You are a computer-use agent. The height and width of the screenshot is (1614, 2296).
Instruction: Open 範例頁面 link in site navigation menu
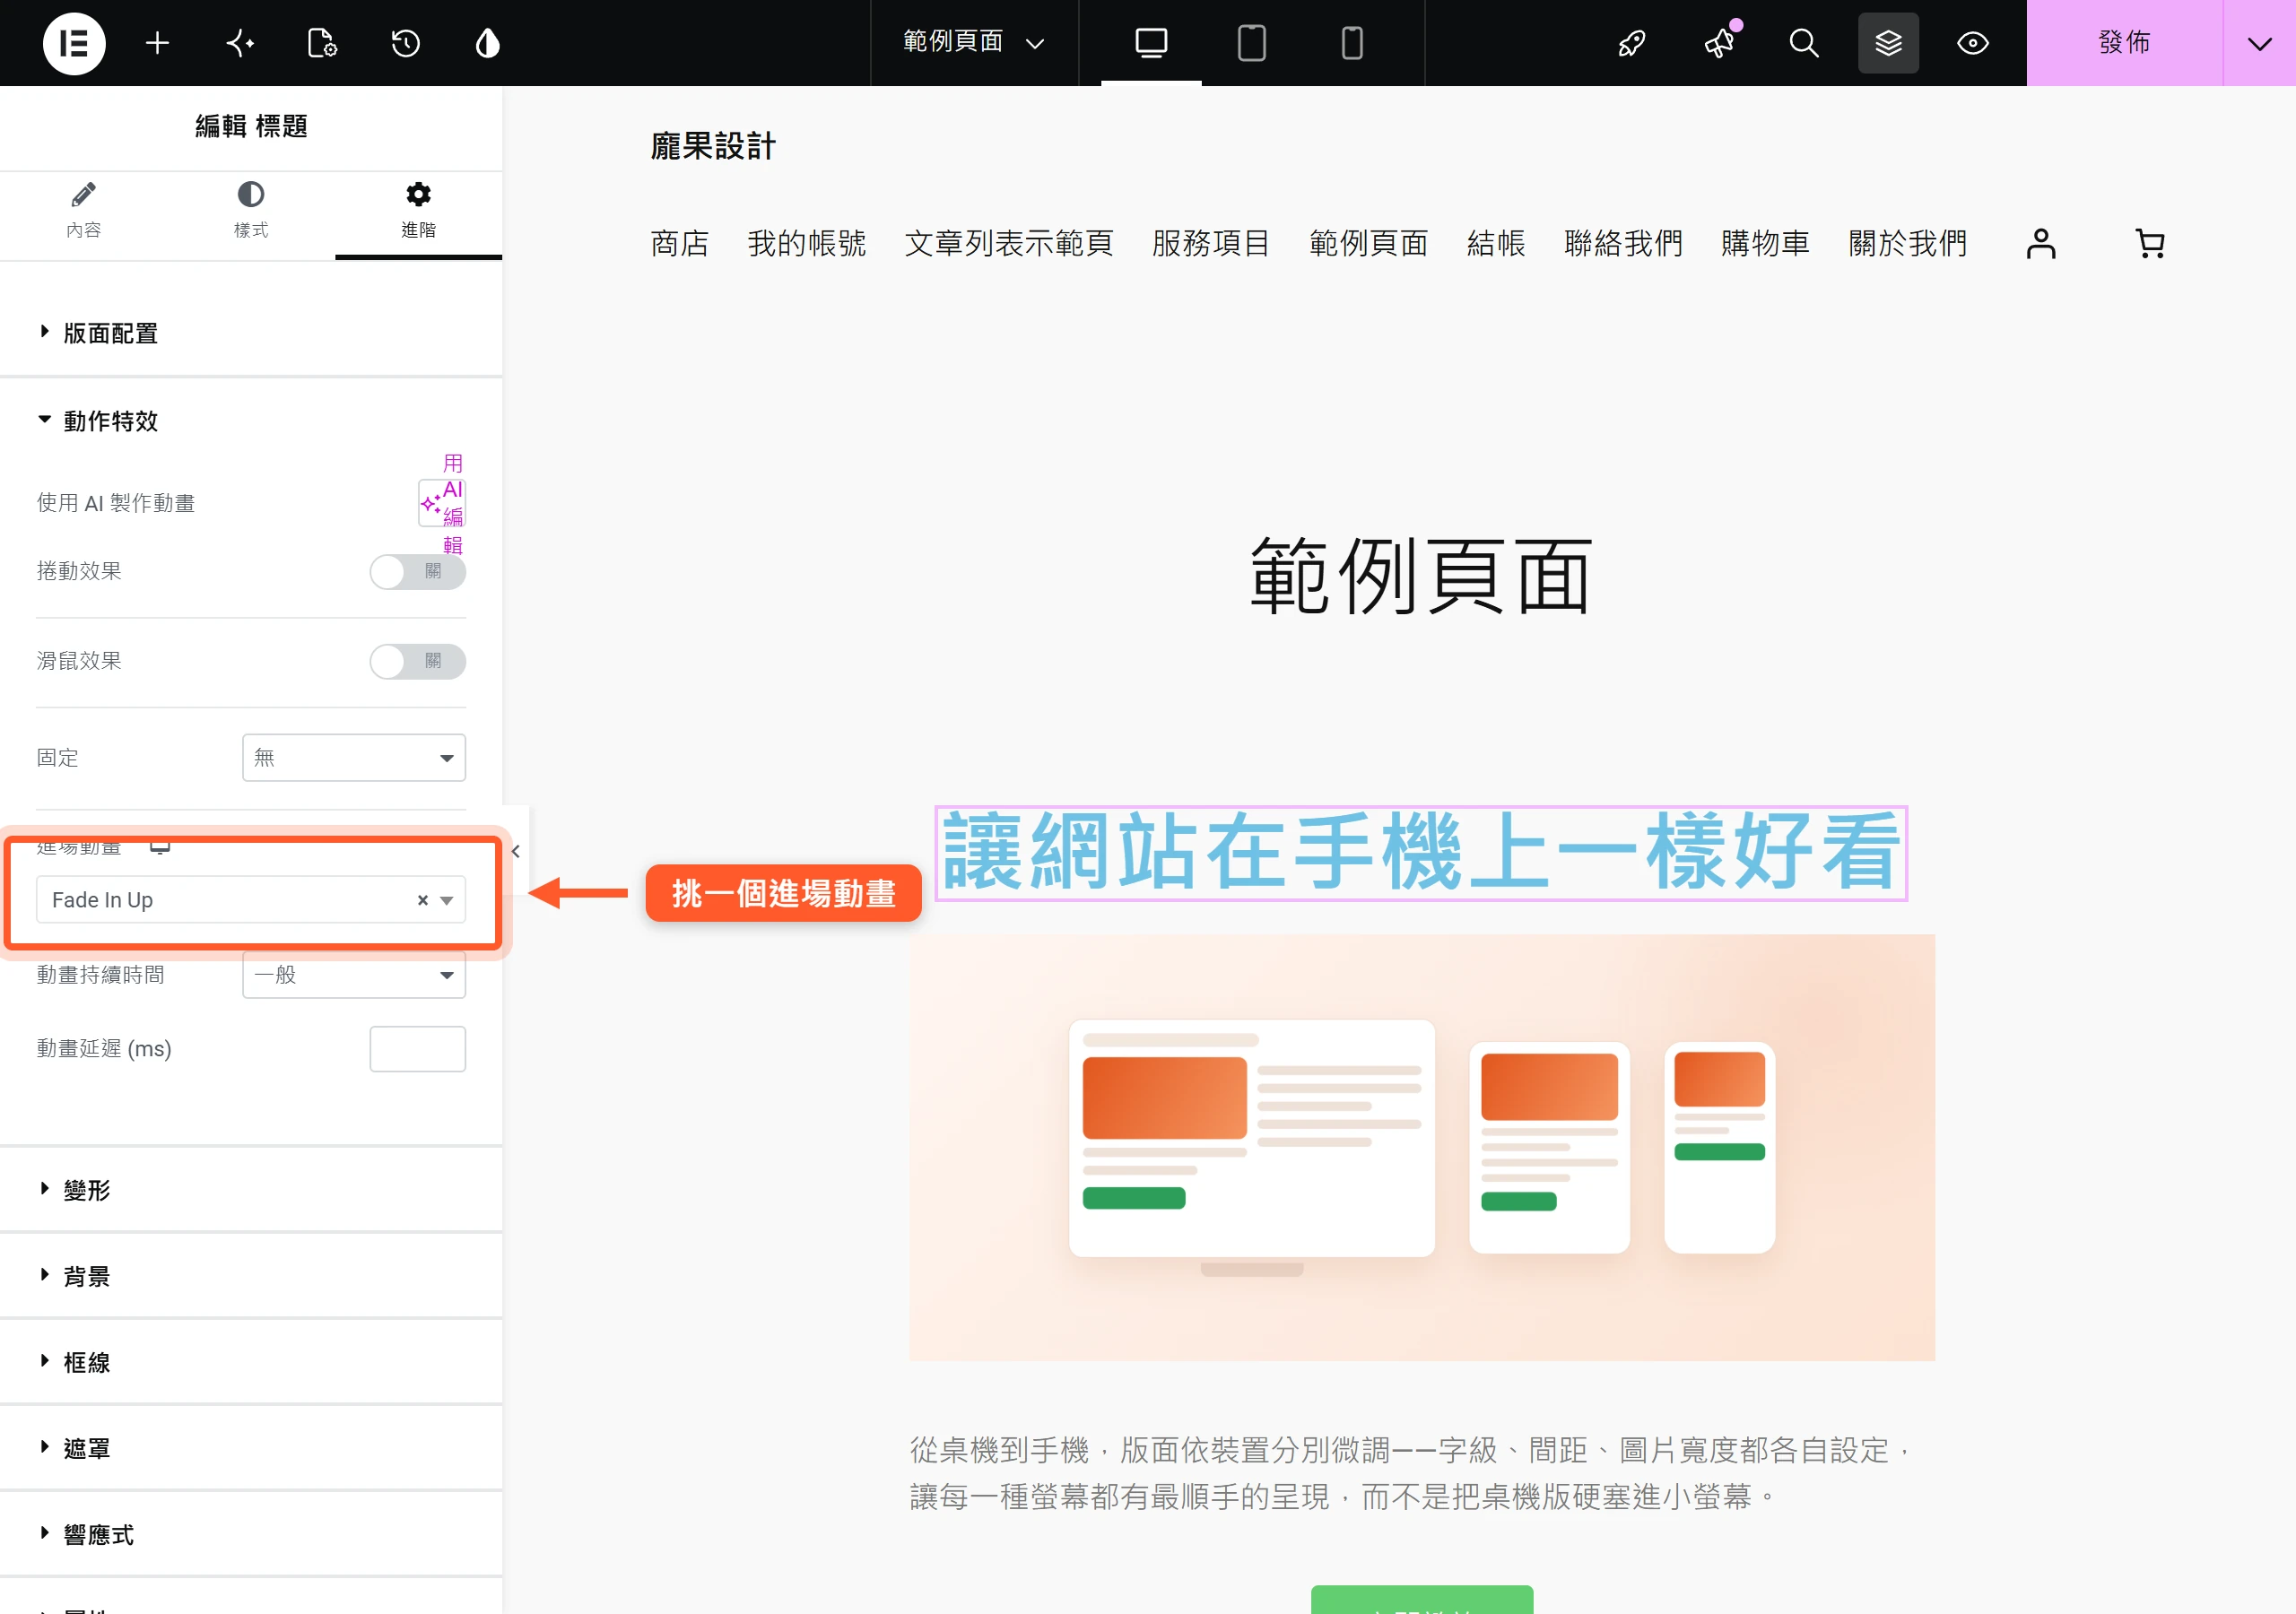click(1369, 243)
